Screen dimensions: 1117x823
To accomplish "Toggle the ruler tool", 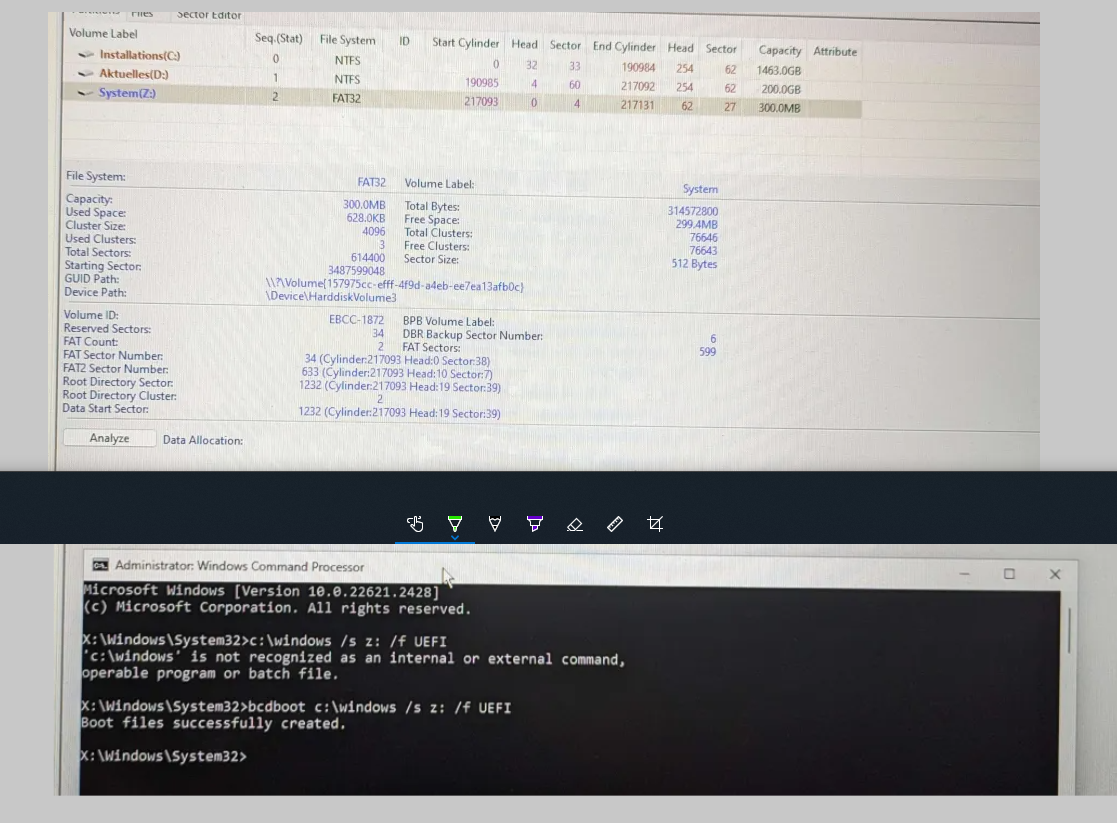I will coord(615,524).
